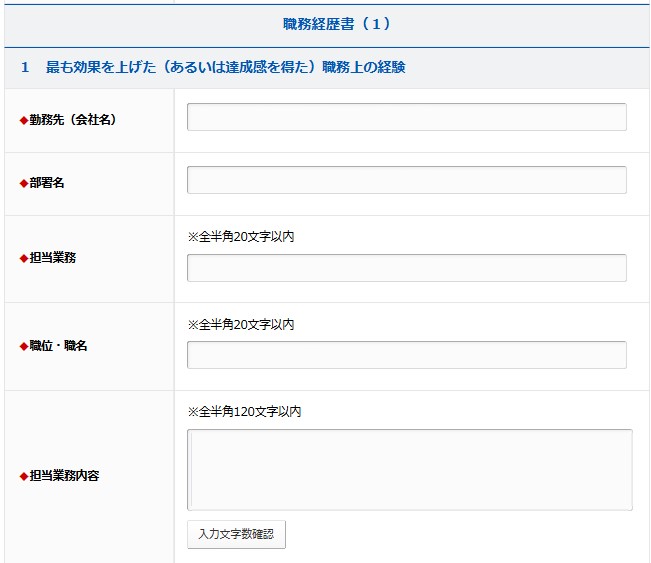651x563 pixels.
Task: Click the 職務経歴書（1） page header
Action: (x=327, y=23)
